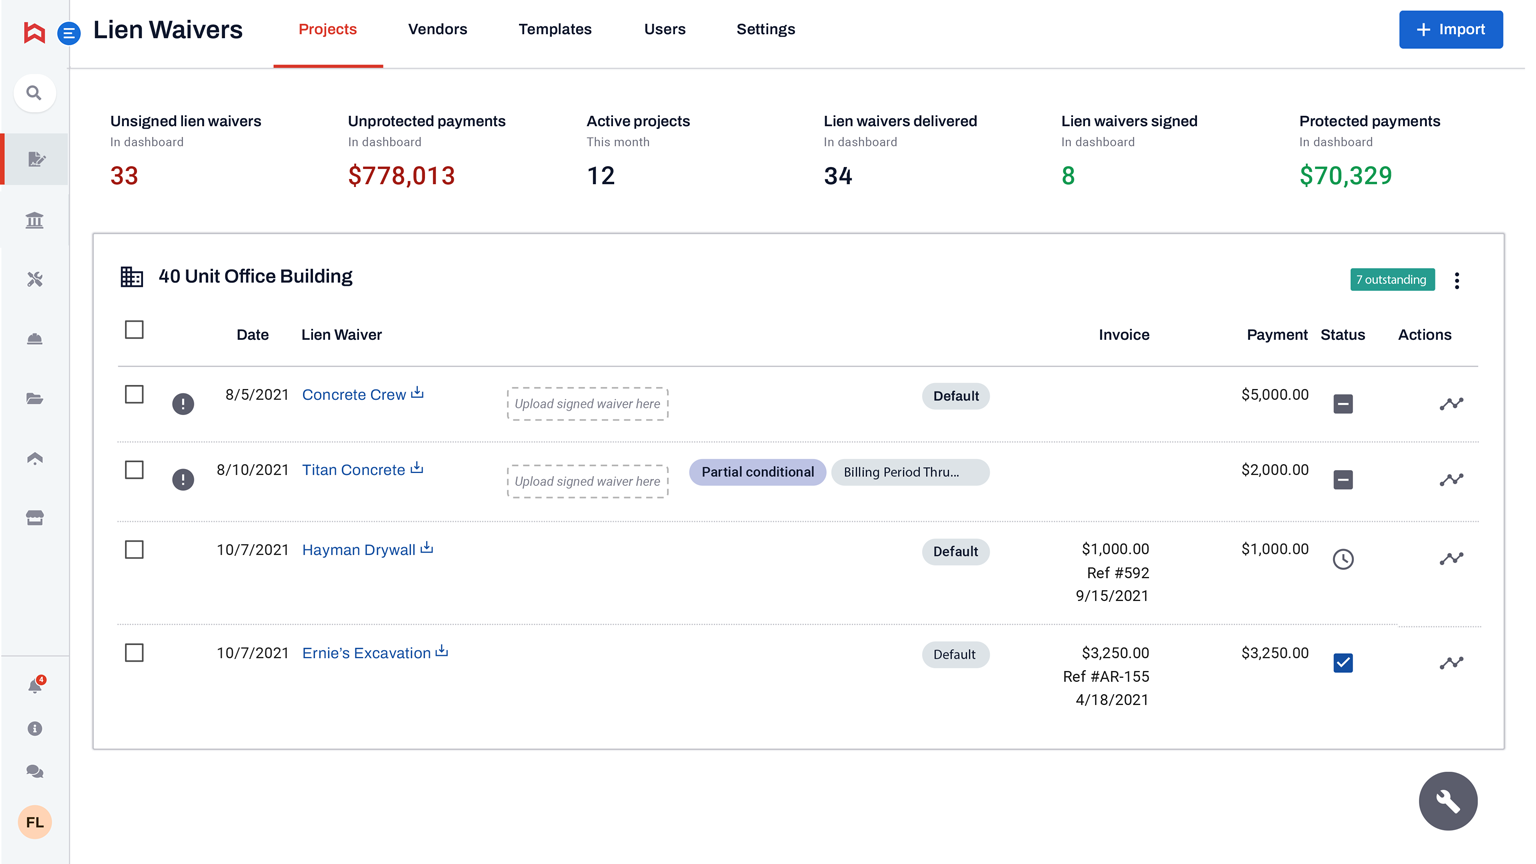The height and width of the screenshot is (864, 1536).
Task: Tick the select-all checkbox in table header
Action: tap(134, 330)
